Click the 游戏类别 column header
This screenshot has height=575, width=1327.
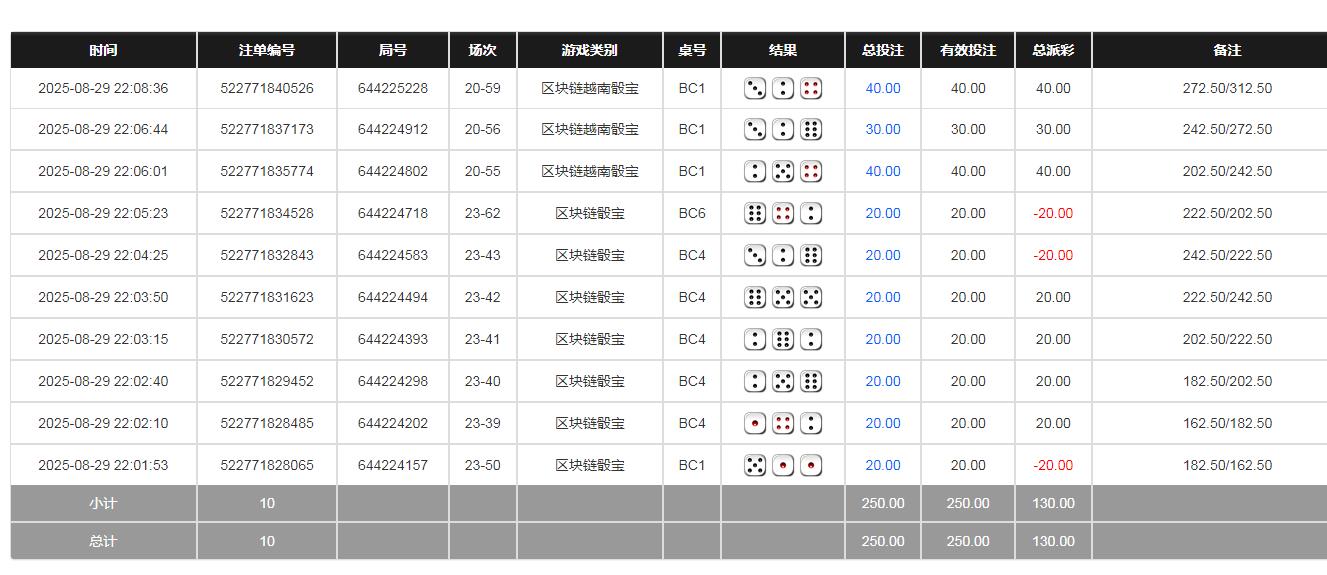point(589,50)
